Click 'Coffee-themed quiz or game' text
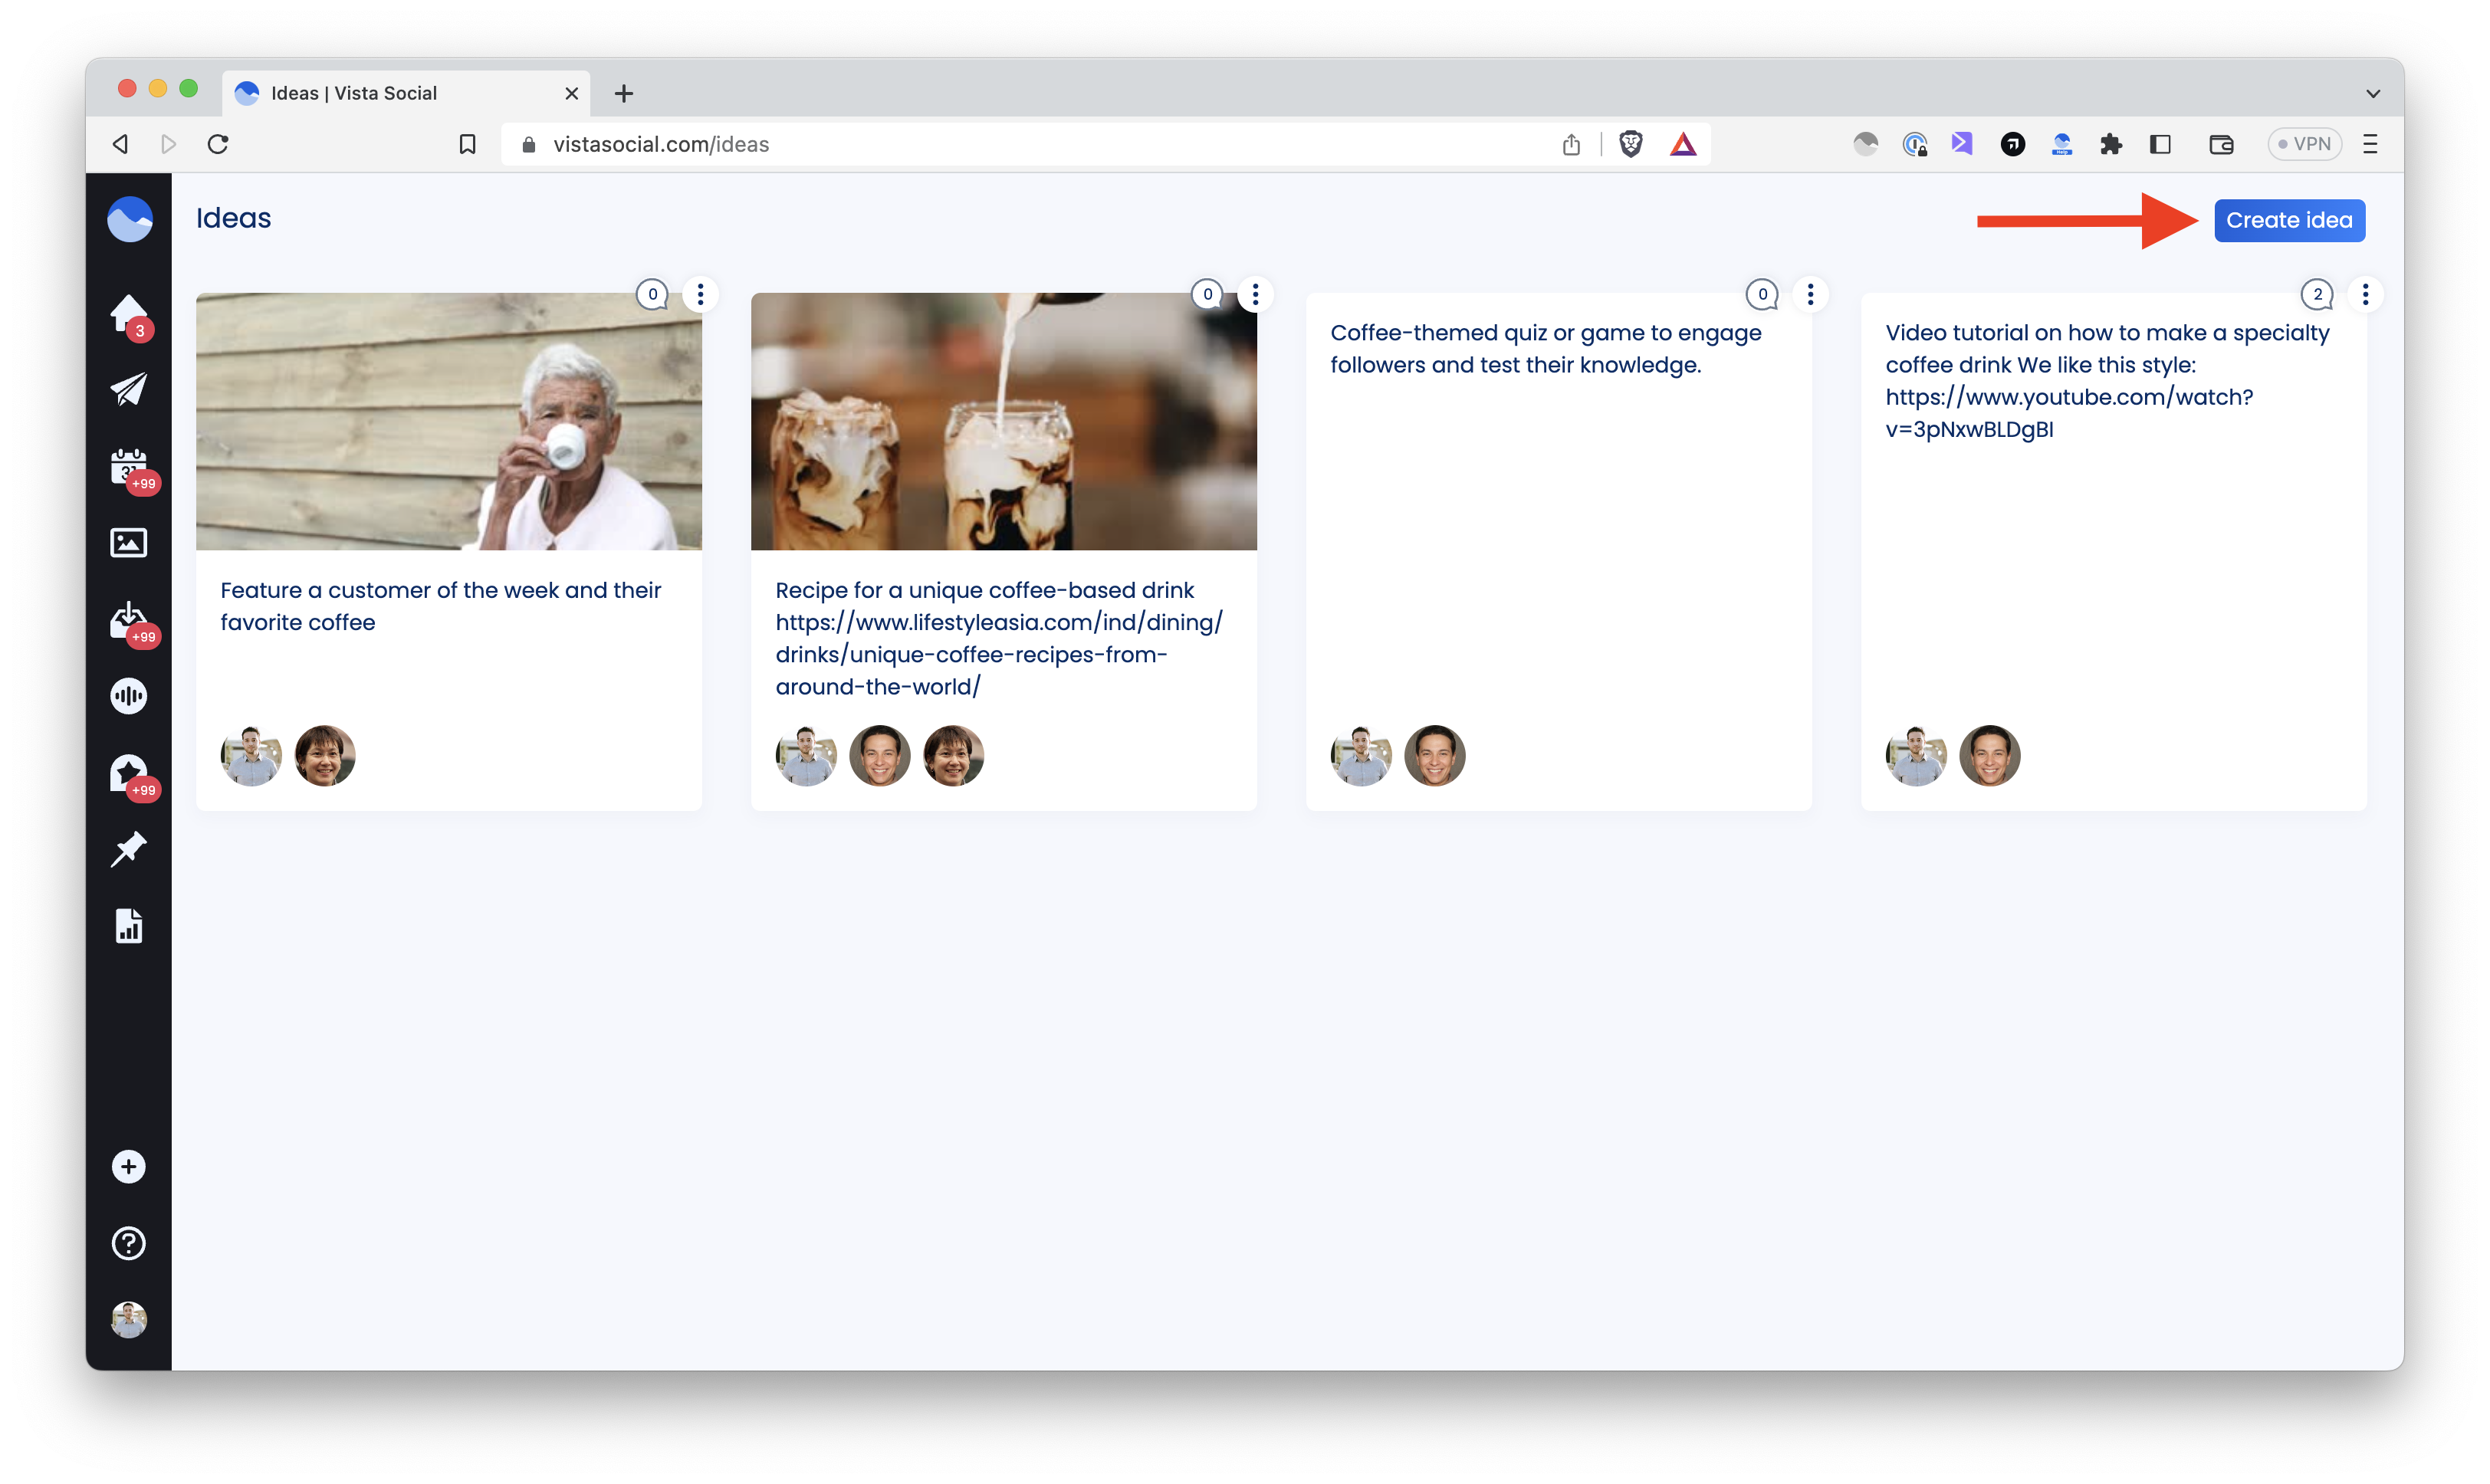Image resolution: width=2490 pixels, height=1484 pixels. 1545,348
